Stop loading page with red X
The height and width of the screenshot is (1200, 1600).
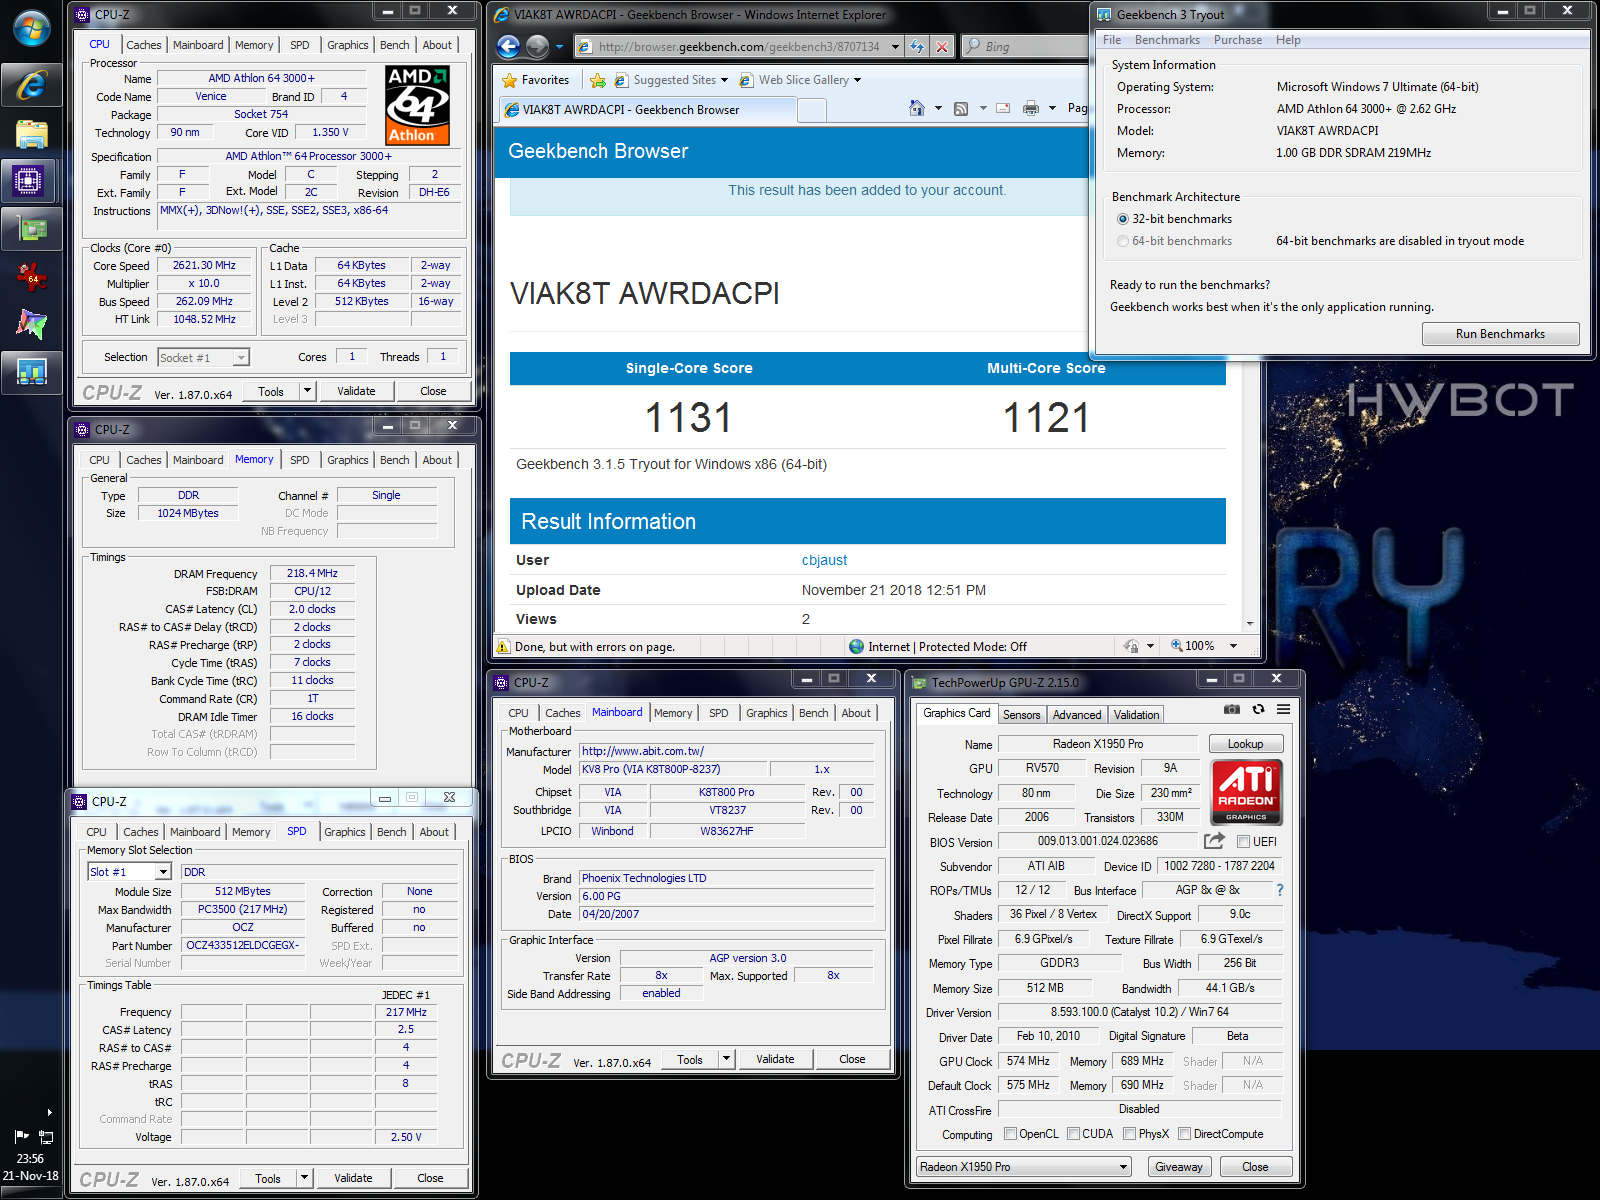[x=941, y=46]
